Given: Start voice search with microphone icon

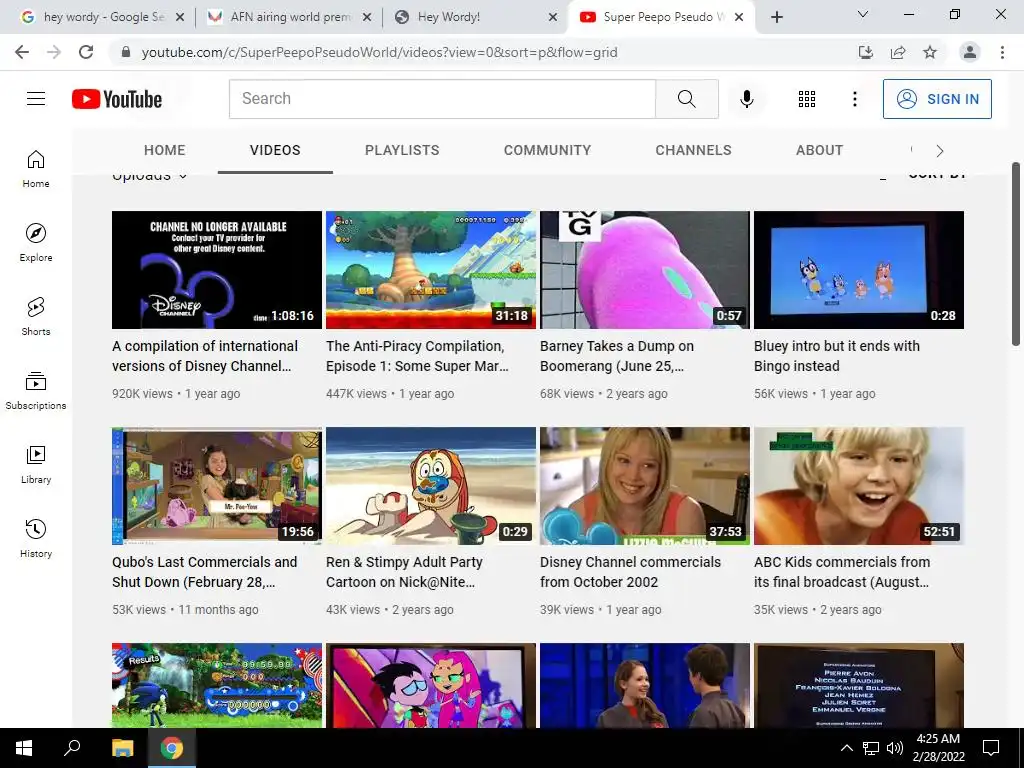Looking at the screenshot, I should tap(746, 99).
